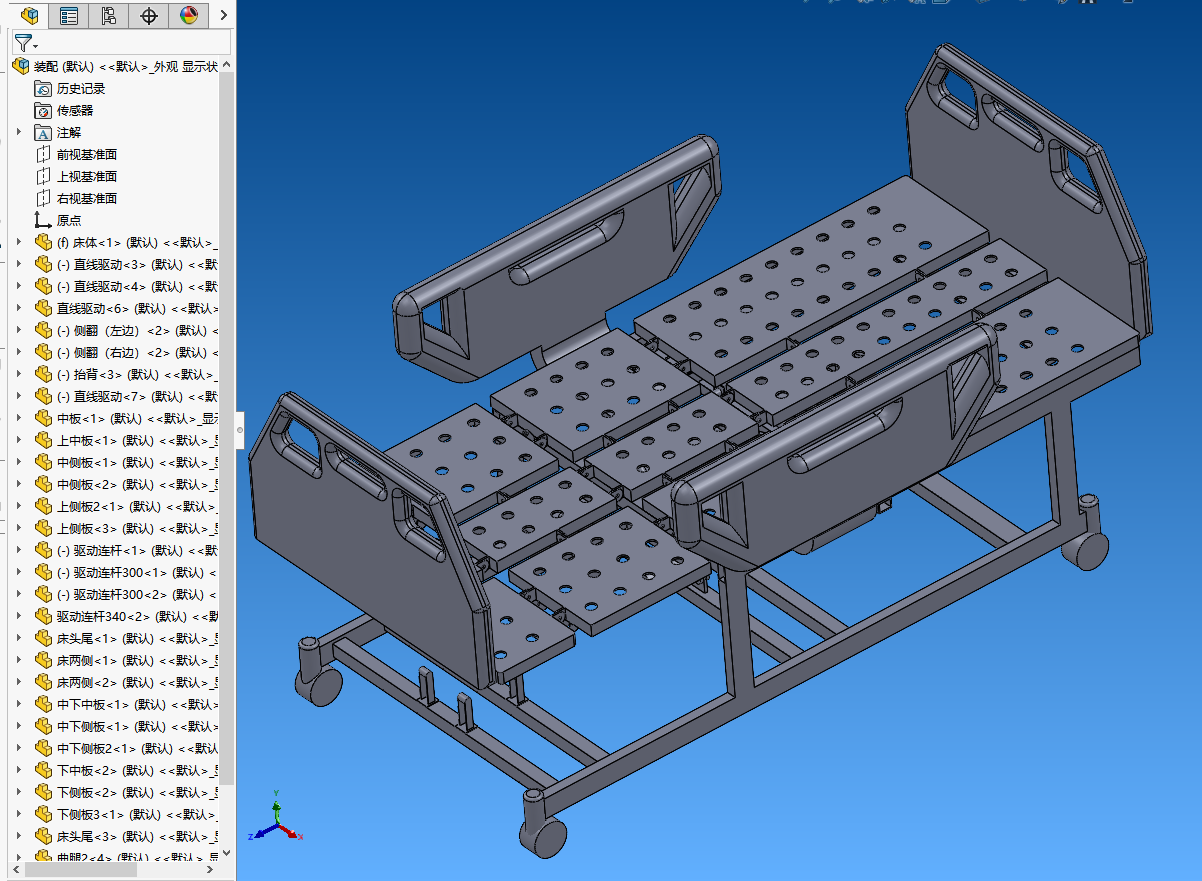Open the ConfigurationManager tab
The image size is (1202, 881).
pos(109,15)
